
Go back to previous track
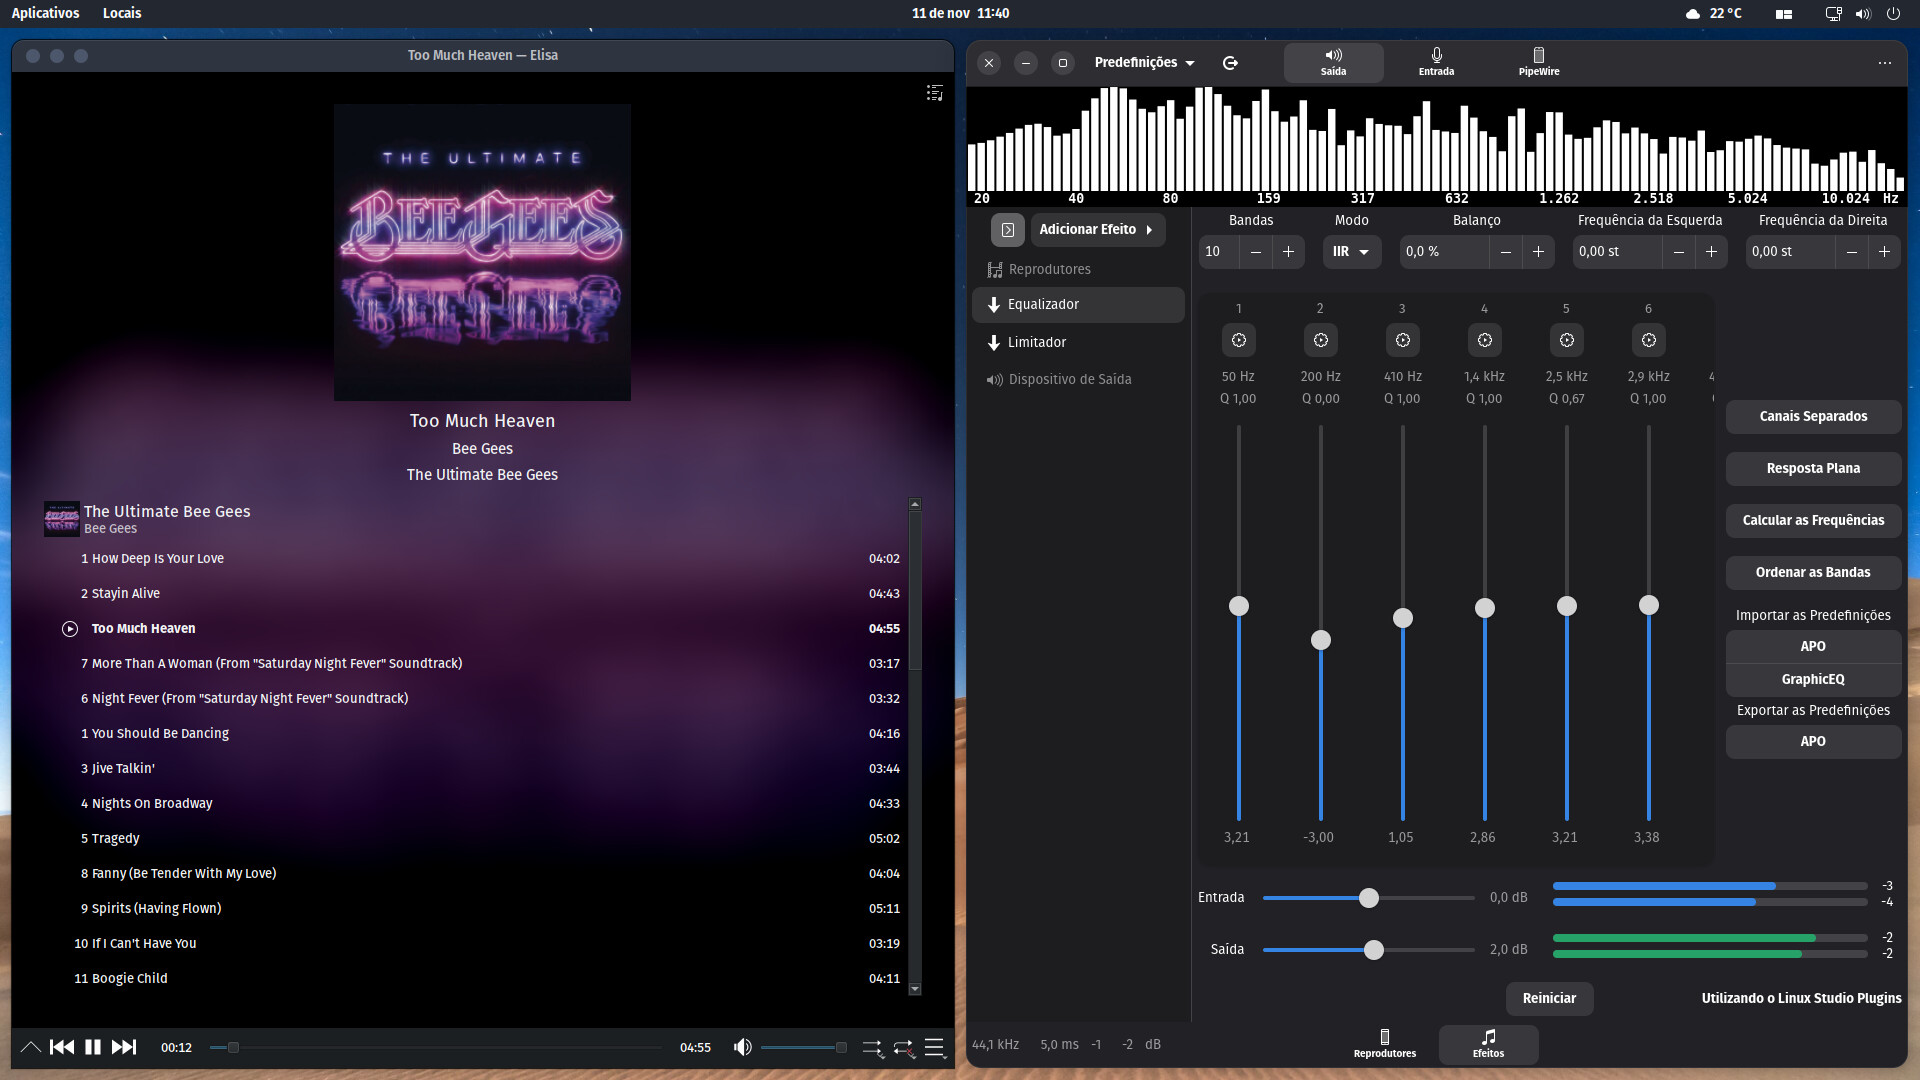click(x=62, y=1047)
